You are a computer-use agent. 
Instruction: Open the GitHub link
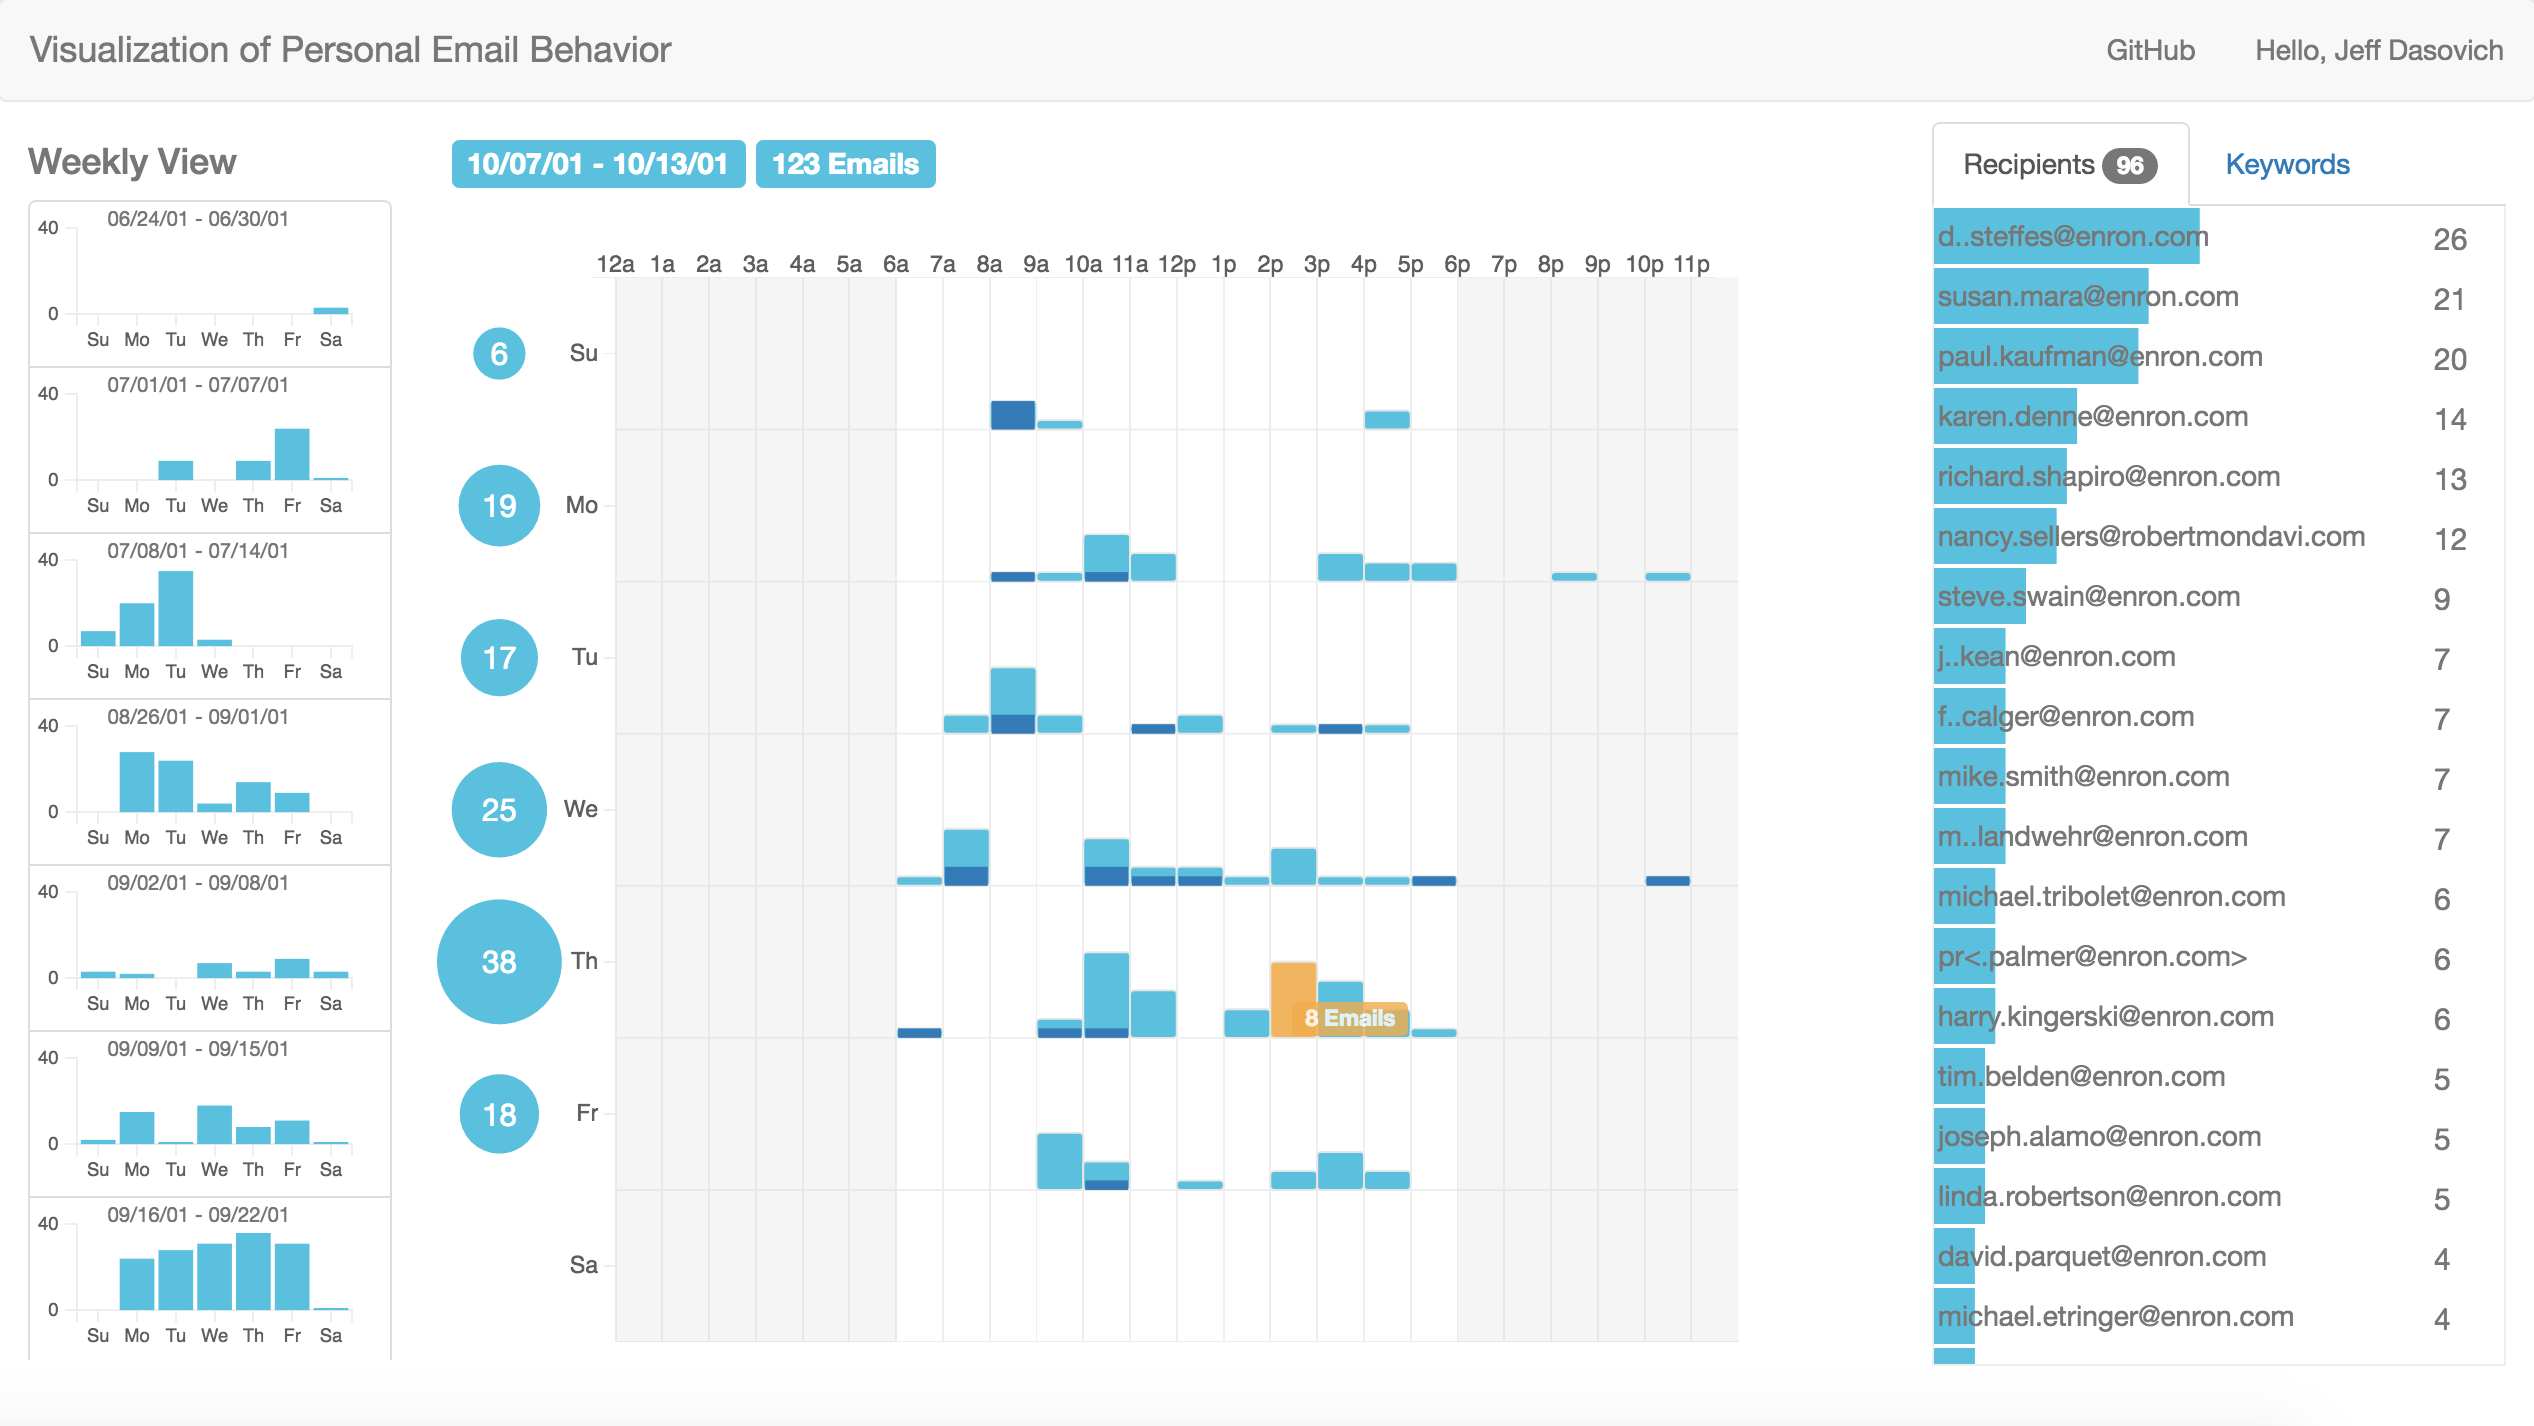click(2150, 50)
